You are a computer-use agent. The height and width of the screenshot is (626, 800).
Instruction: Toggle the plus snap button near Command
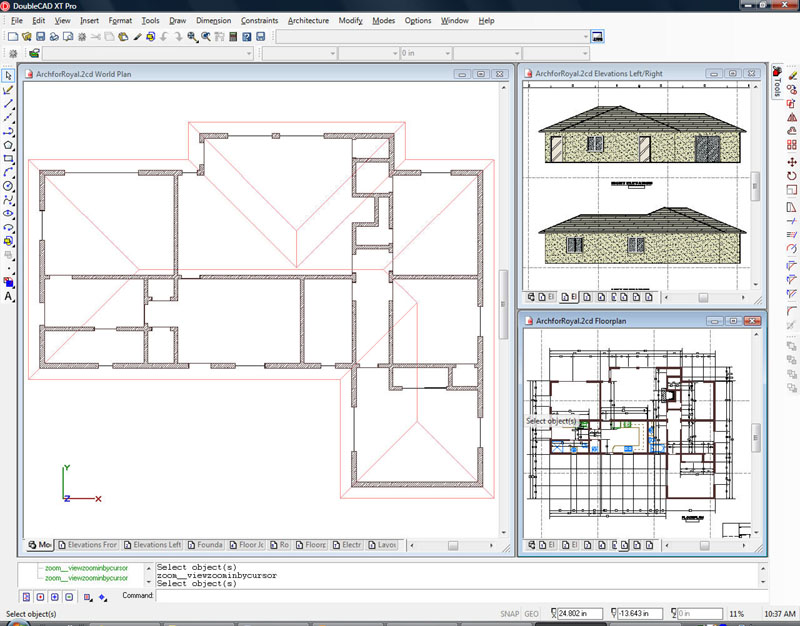tap(55, 597)
